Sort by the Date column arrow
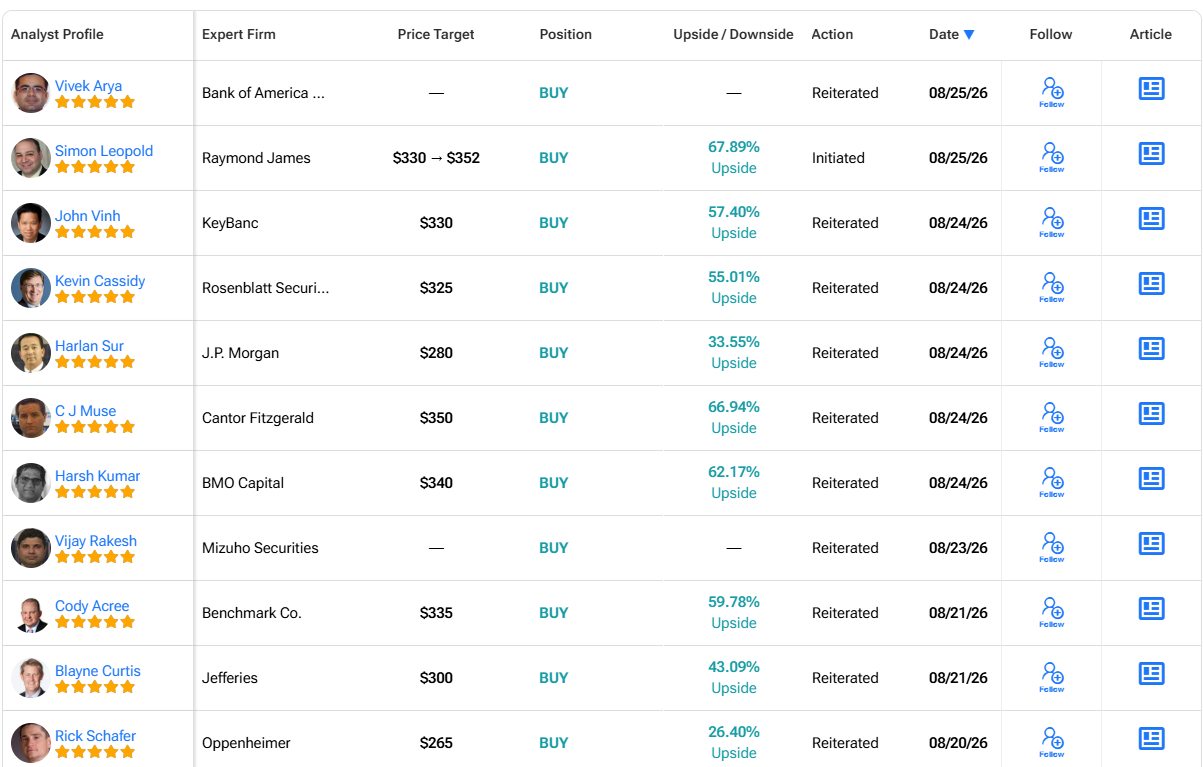The height and width of the screenshot is (767, 1203). [x=969, y=35]
